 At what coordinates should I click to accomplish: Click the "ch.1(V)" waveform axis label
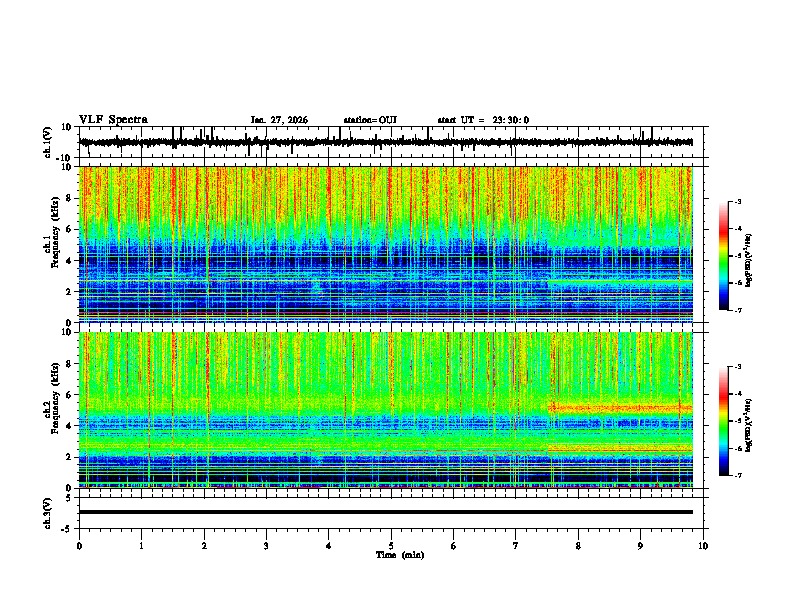[x=48, y=142]
